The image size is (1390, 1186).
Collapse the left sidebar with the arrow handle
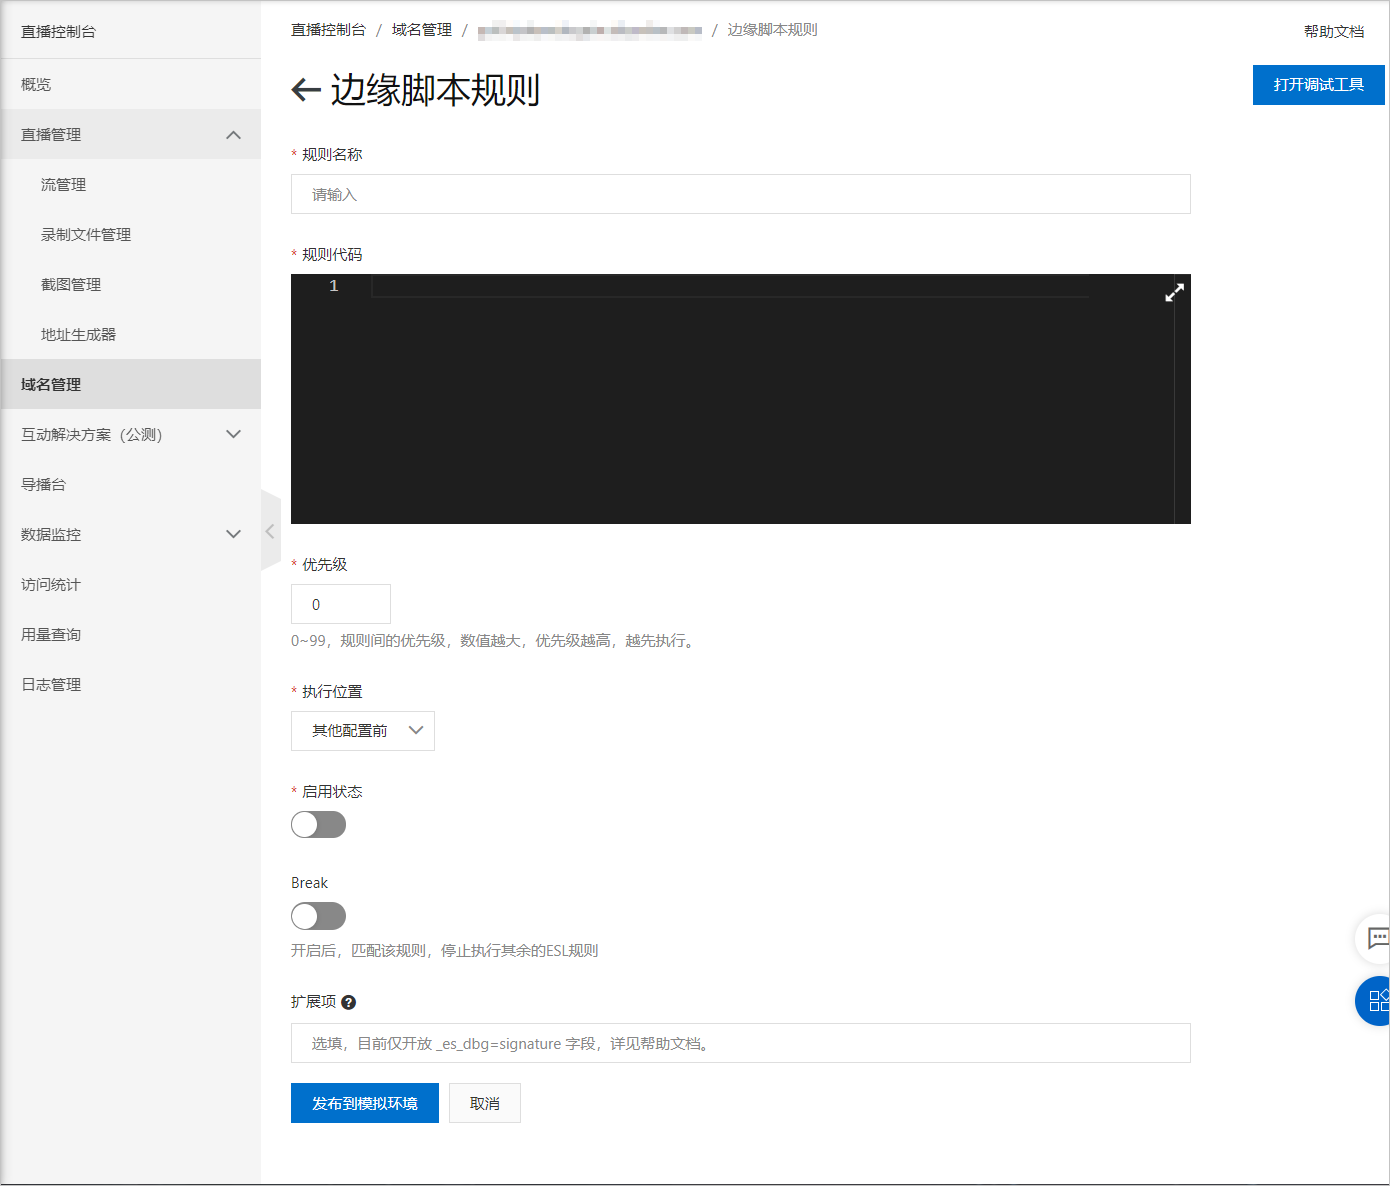(x=270, y=531)
